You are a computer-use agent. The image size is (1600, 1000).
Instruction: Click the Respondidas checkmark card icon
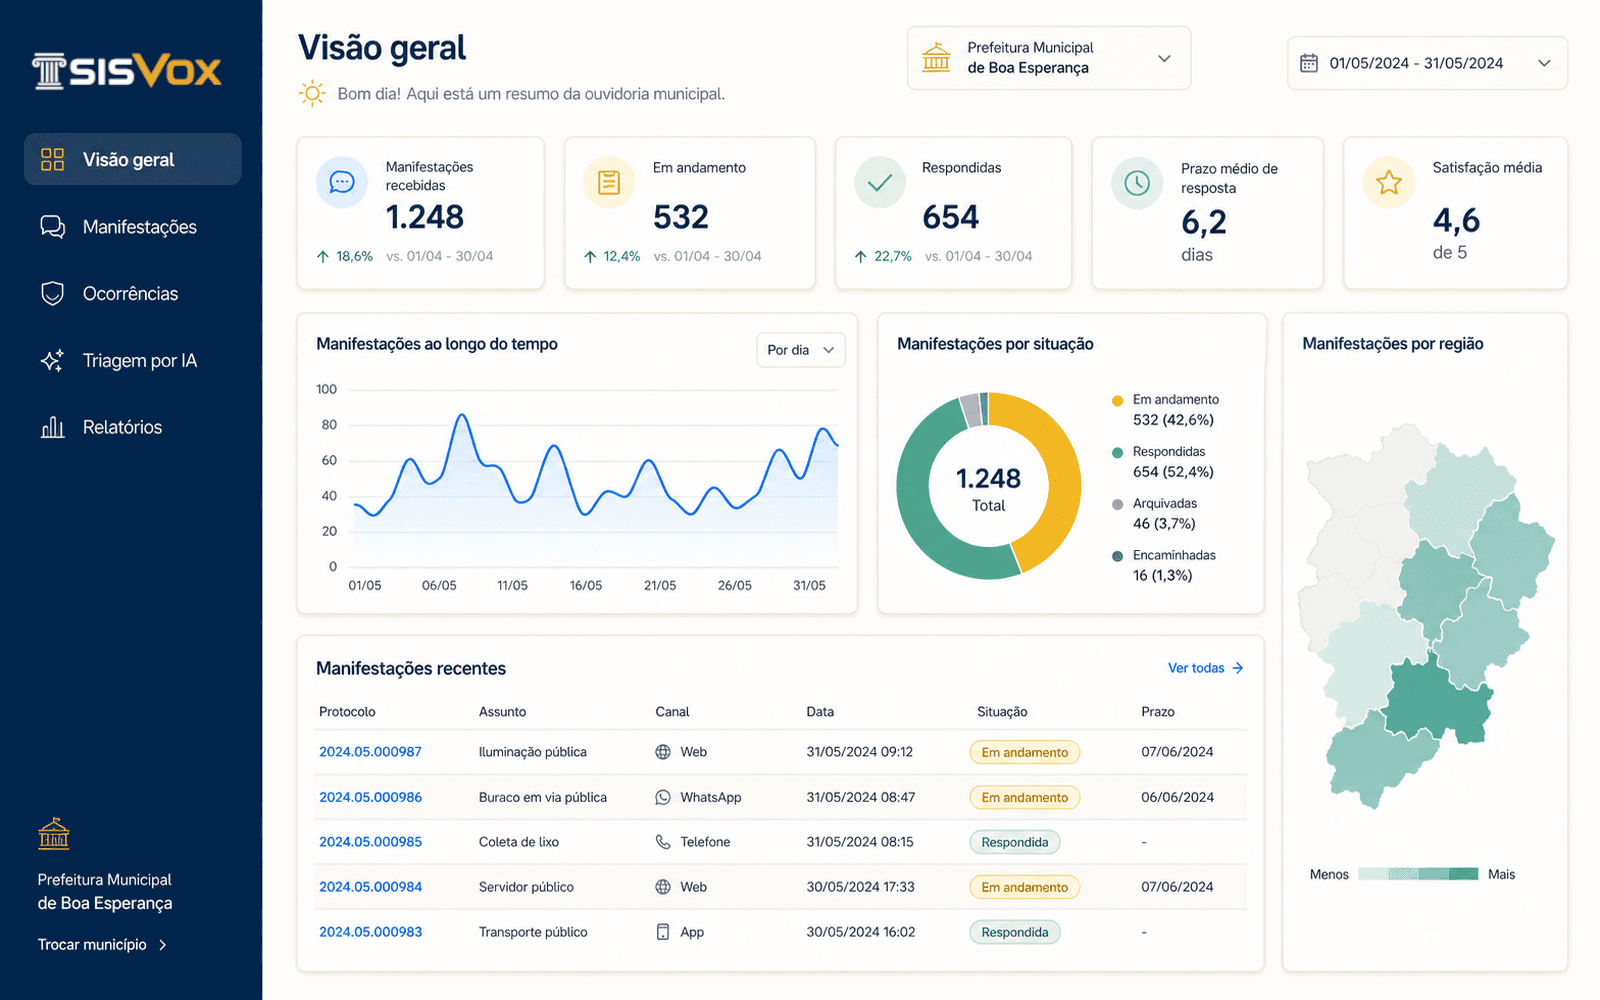coord(880,182)
